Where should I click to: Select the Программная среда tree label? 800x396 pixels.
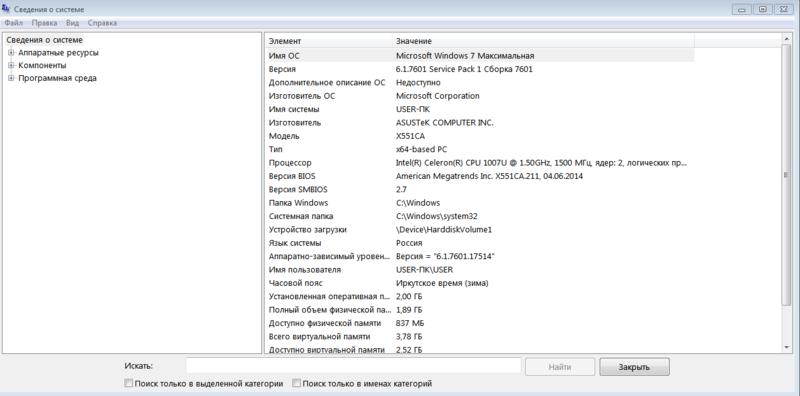click(x=57, y=78)
